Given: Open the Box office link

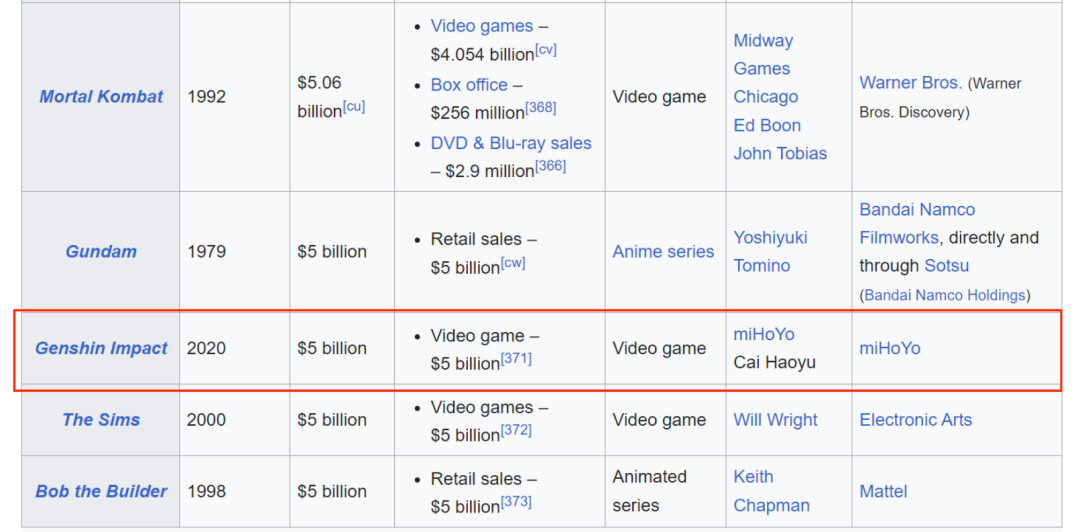Looking at the screenshot, I should (x=469, y=85).
